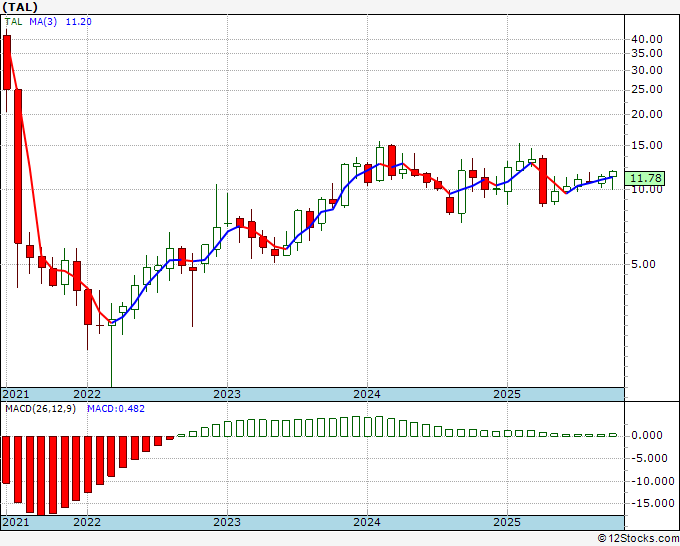Select 2024 on the price chart timeline
Viewport: 680px width, 546px height.
pyautogui.click(x=367, y=394)
